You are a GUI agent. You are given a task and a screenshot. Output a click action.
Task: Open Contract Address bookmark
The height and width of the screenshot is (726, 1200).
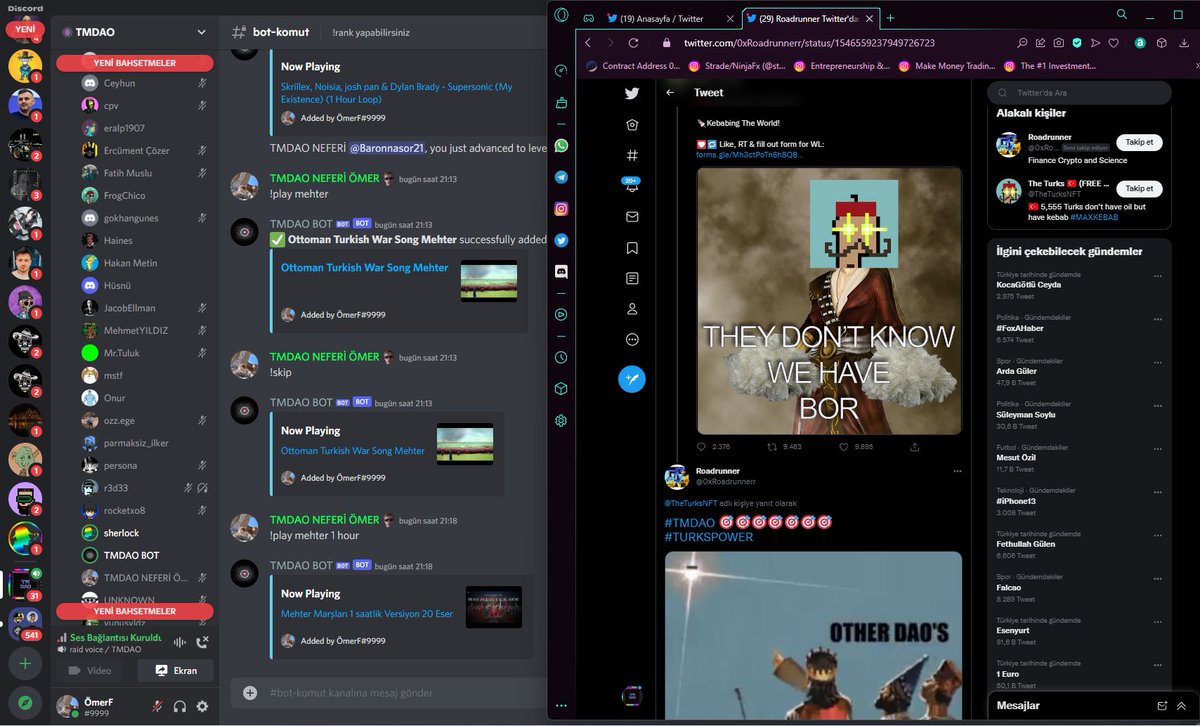[634, 66]
